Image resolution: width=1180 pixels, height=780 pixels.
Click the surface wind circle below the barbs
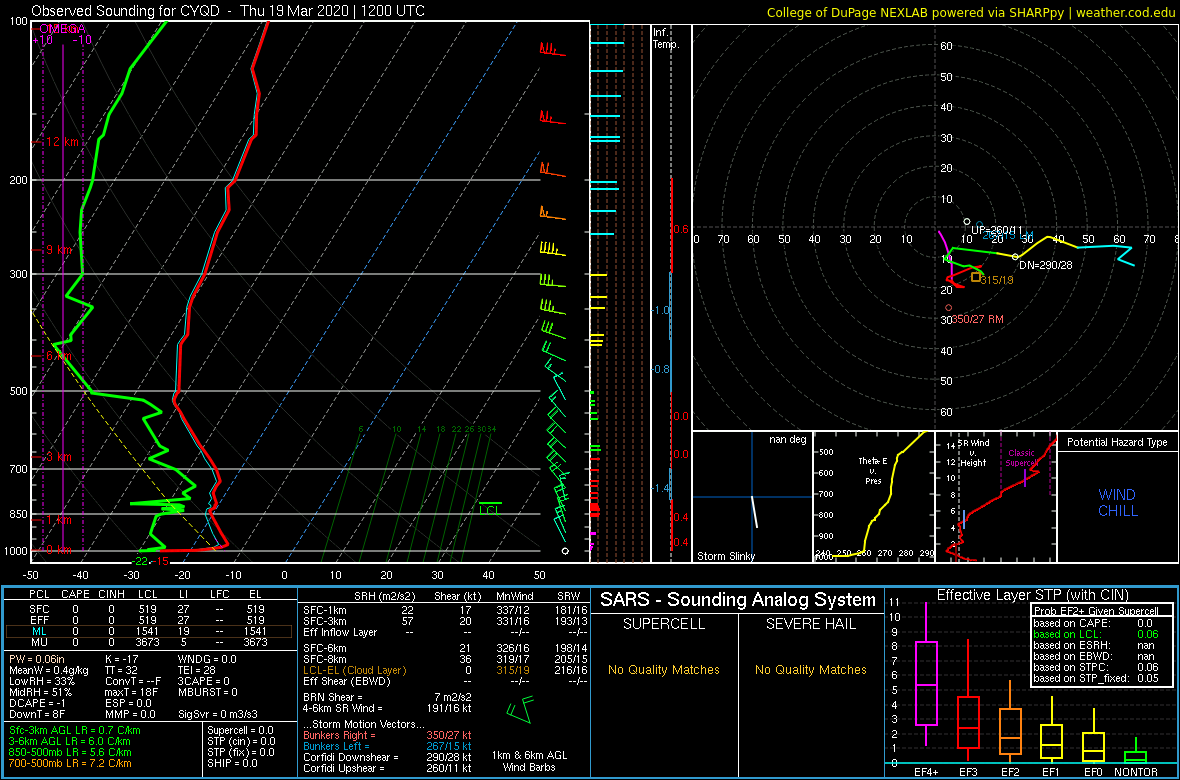pos(565,551)
